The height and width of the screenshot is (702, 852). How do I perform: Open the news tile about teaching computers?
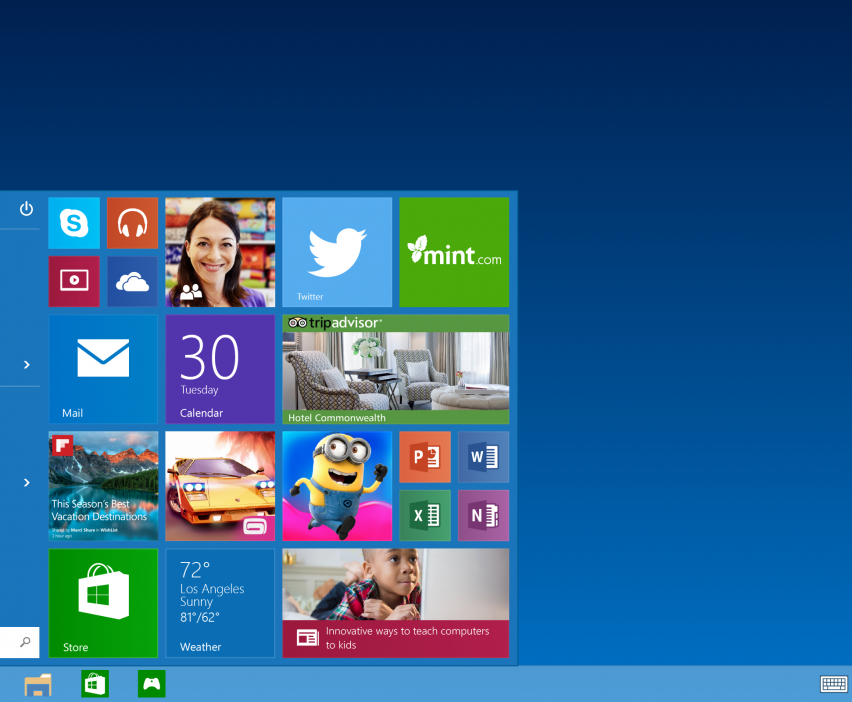[395, 603]
